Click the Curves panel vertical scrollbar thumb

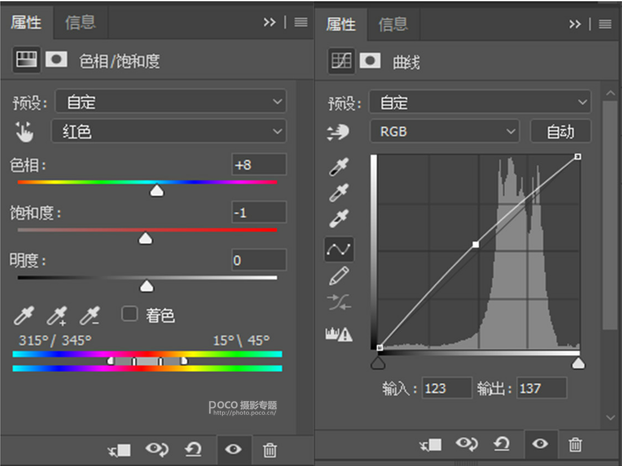click(x=609, y=215)
